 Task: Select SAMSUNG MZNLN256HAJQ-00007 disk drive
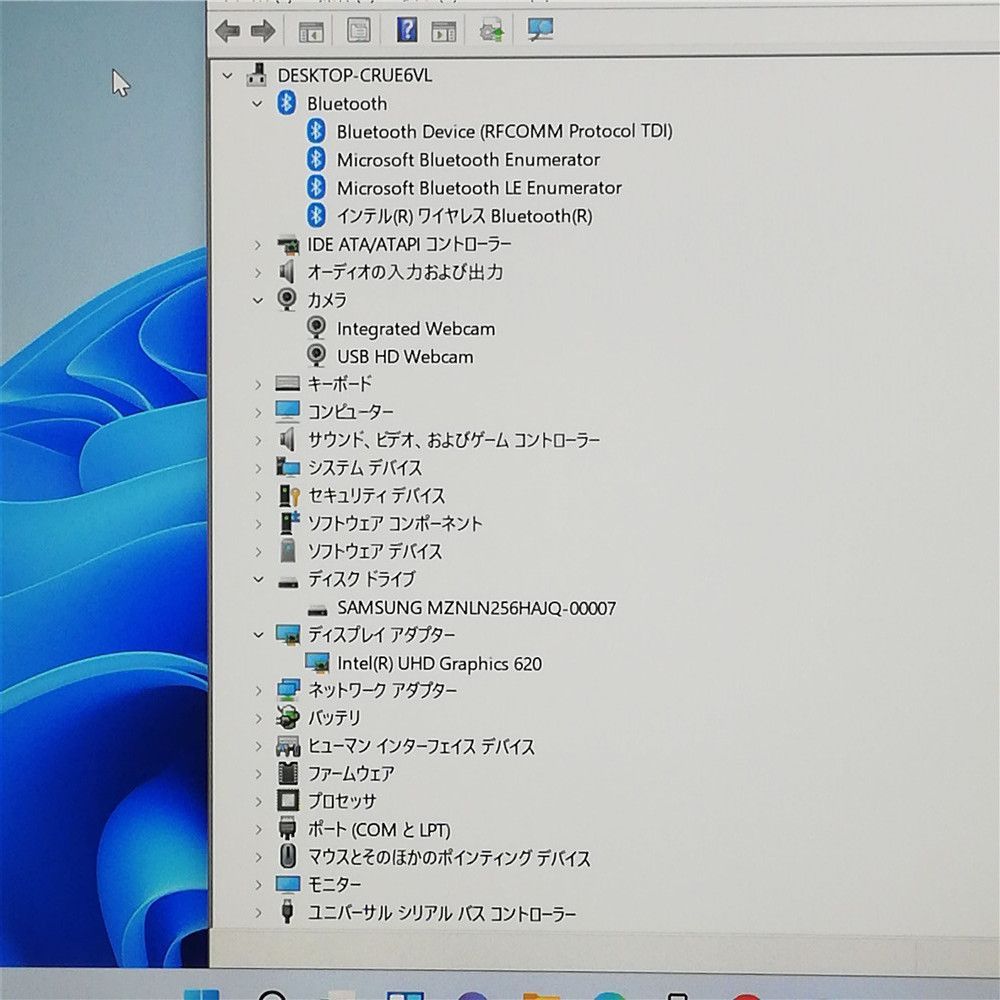click(476, 608)
